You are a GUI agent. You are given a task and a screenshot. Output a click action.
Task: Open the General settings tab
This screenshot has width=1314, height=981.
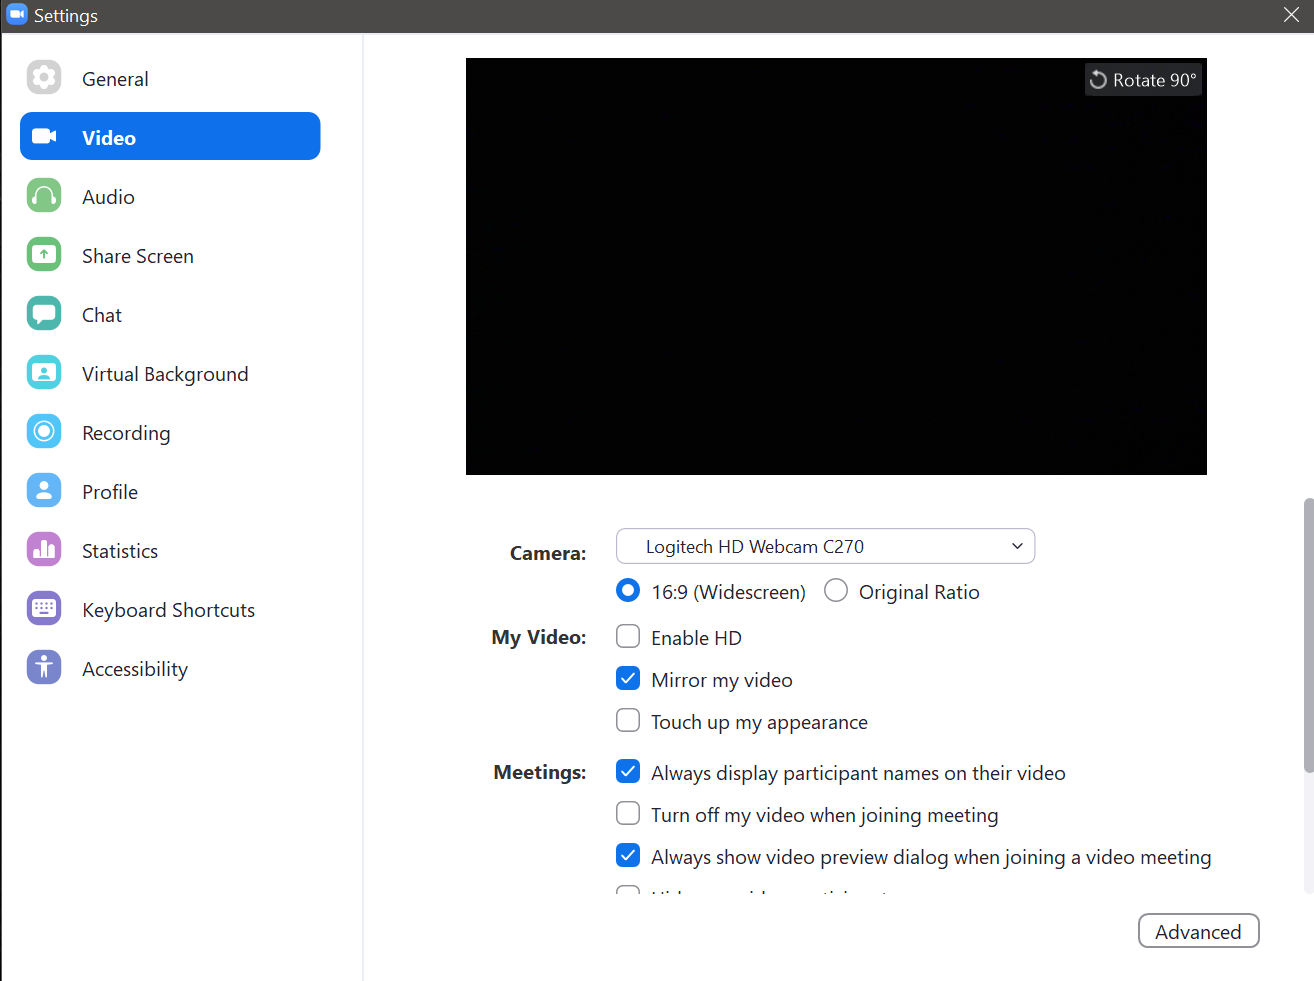click(x=170, y=78)
